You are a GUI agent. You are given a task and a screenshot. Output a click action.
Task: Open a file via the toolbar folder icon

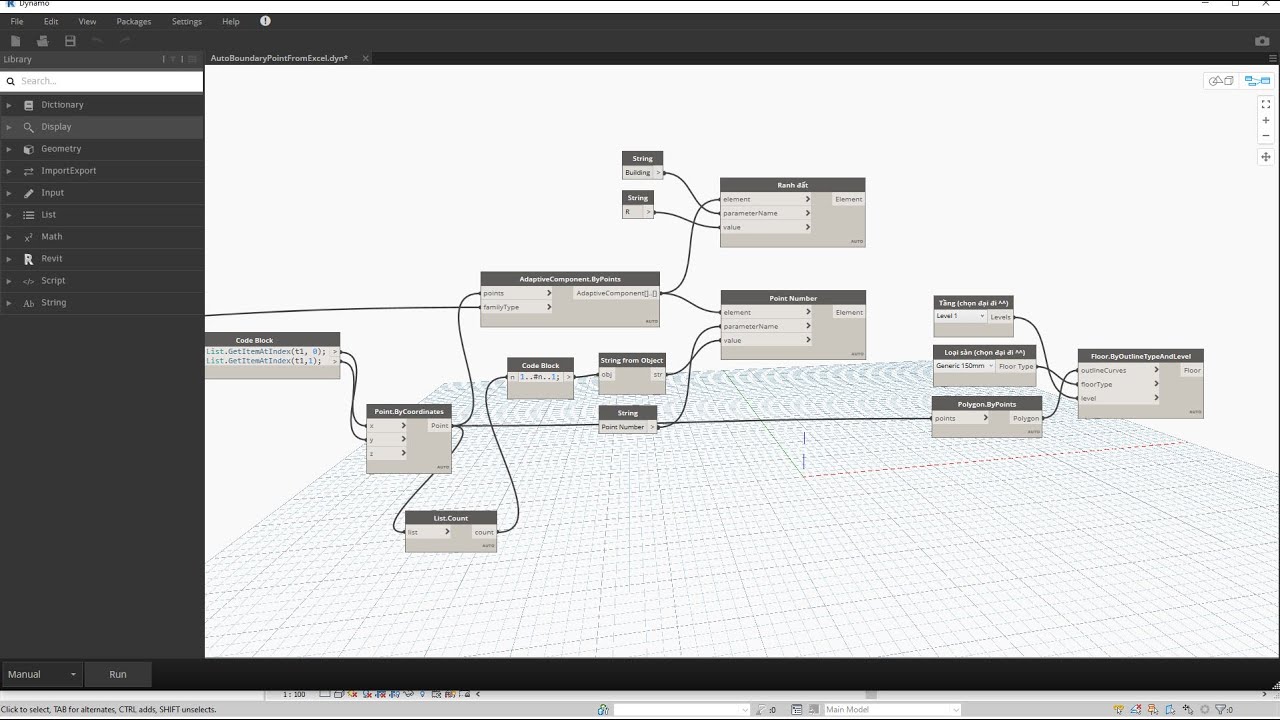pos(42,41)
